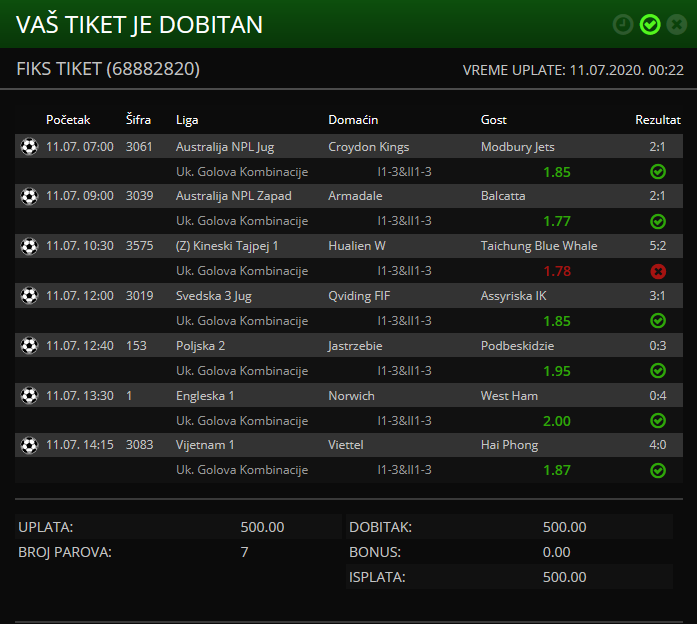The height and width of the screenshot is (624, 697).
Task: Click soccer ball icon for Croydon Kings match
Action: click(29, 147)
